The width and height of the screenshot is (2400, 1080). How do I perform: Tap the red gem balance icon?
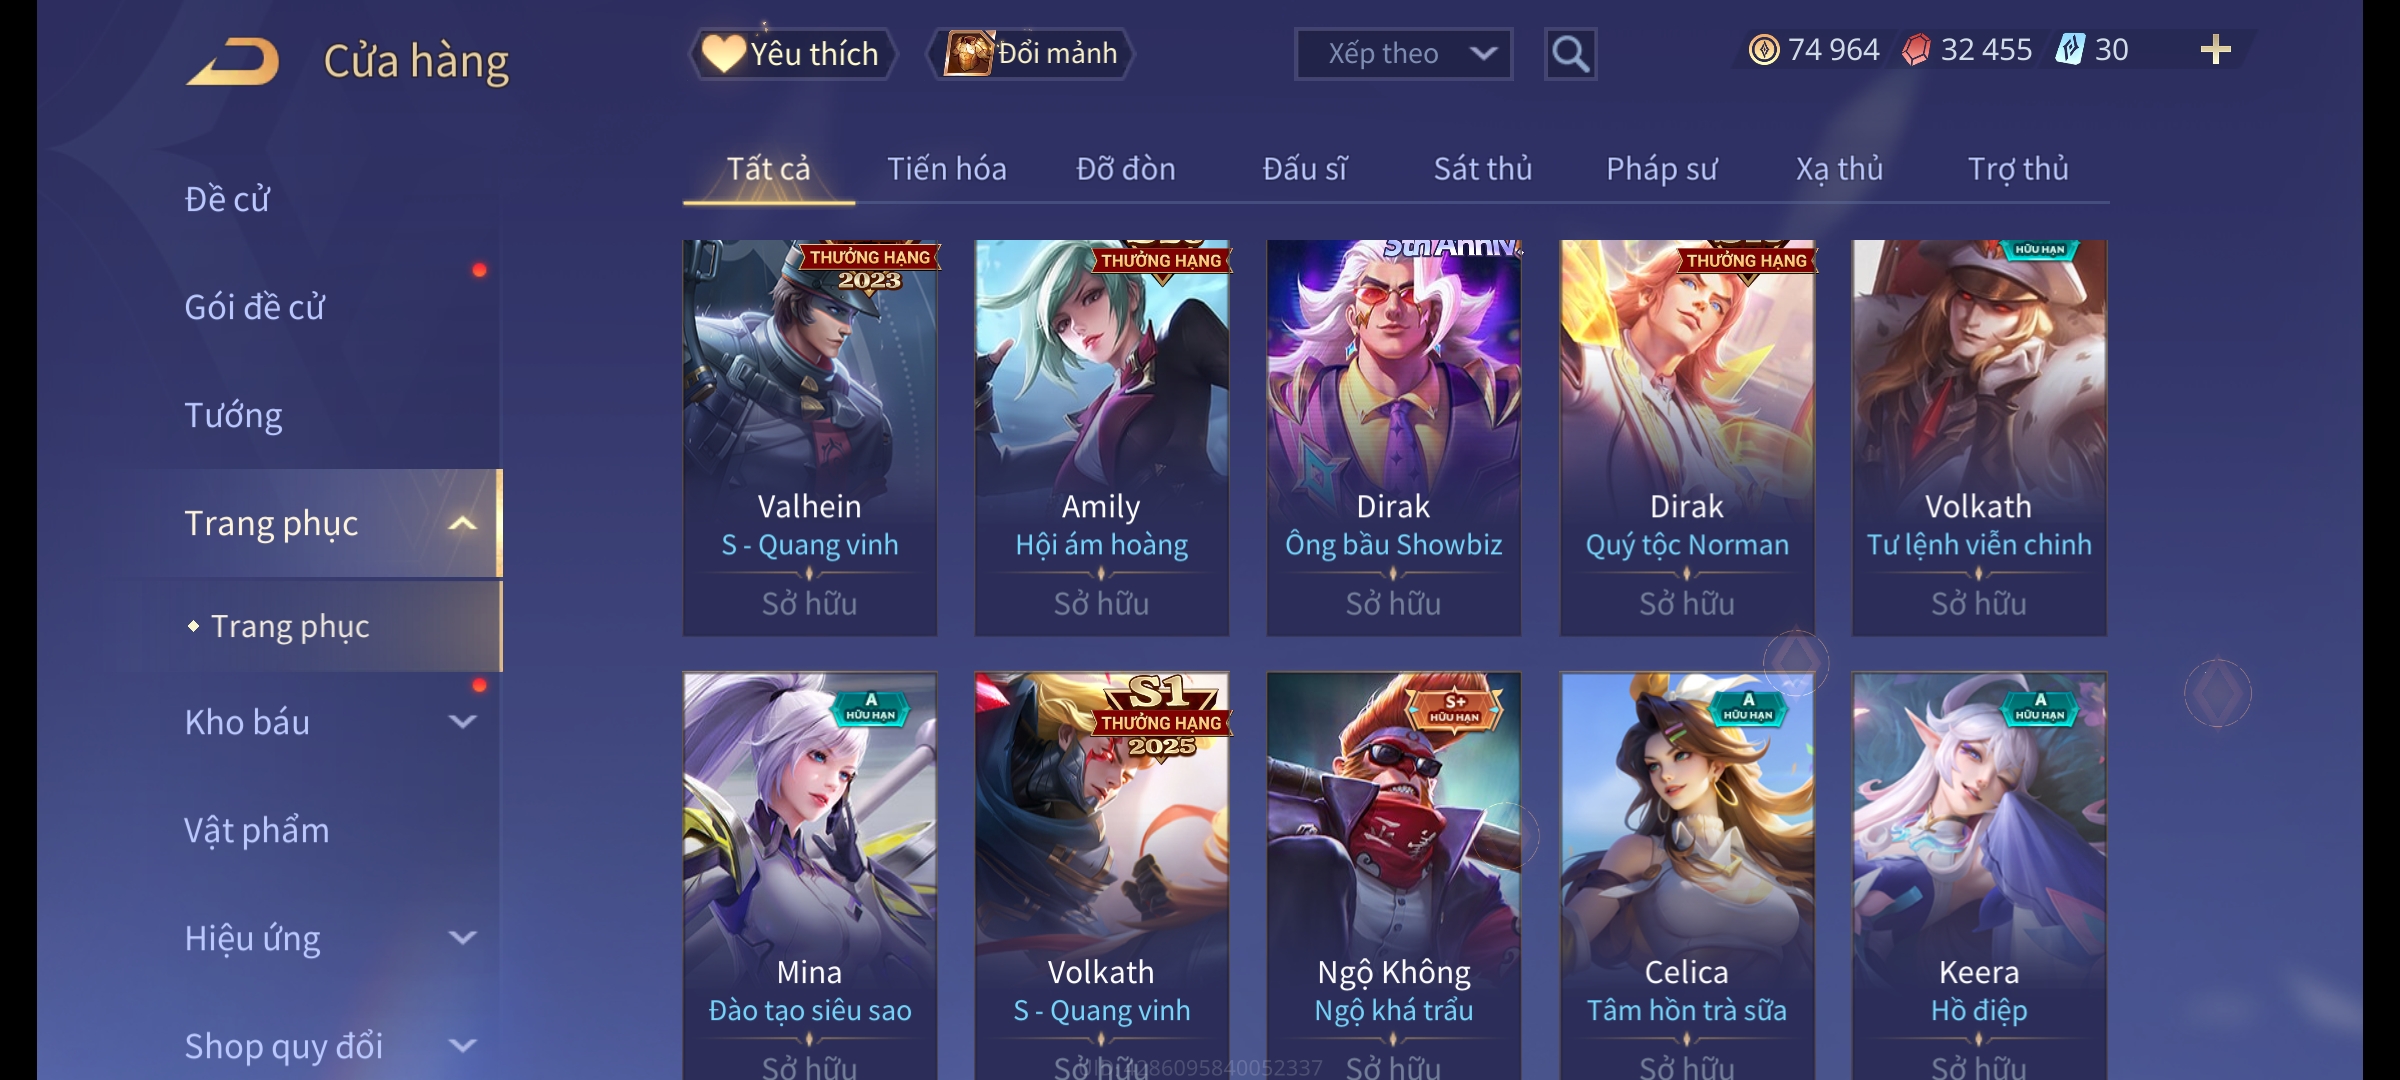[x=1915, y=50]
